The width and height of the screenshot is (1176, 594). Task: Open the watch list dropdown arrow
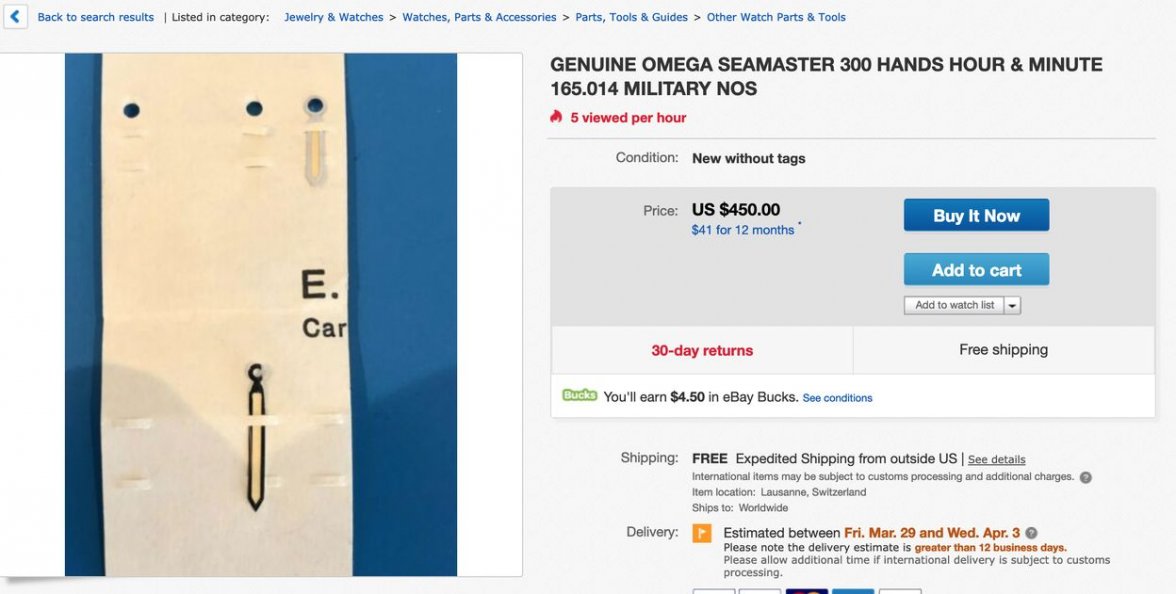pyautogui.click(x=1012, y=305)
